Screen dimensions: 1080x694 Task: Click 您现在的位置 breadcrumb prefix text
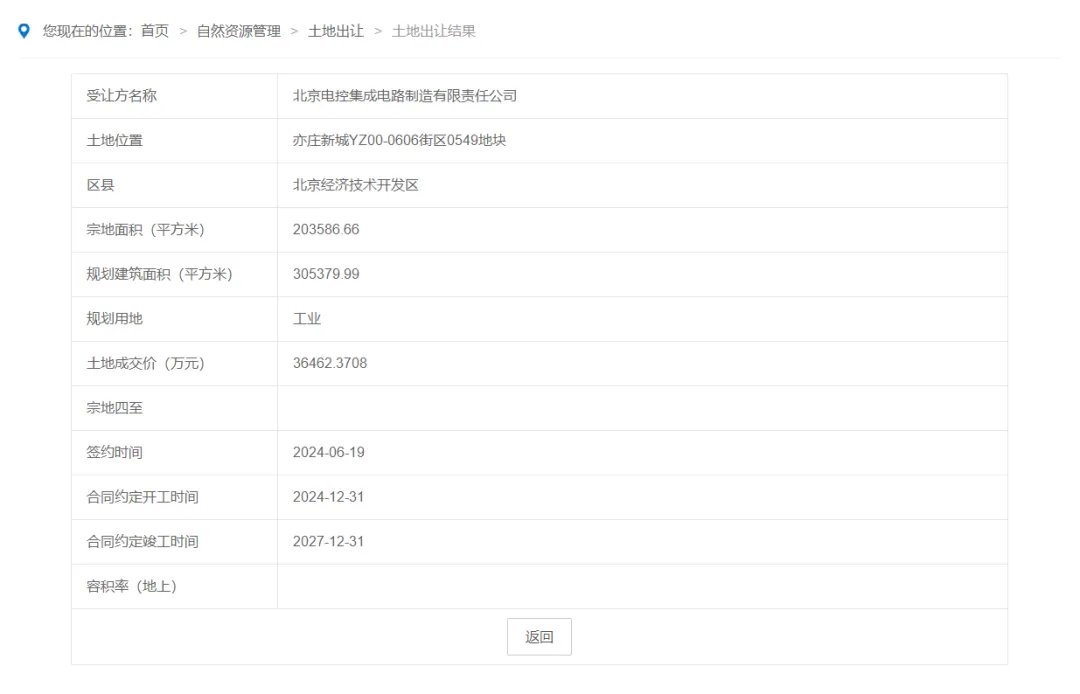87,31
